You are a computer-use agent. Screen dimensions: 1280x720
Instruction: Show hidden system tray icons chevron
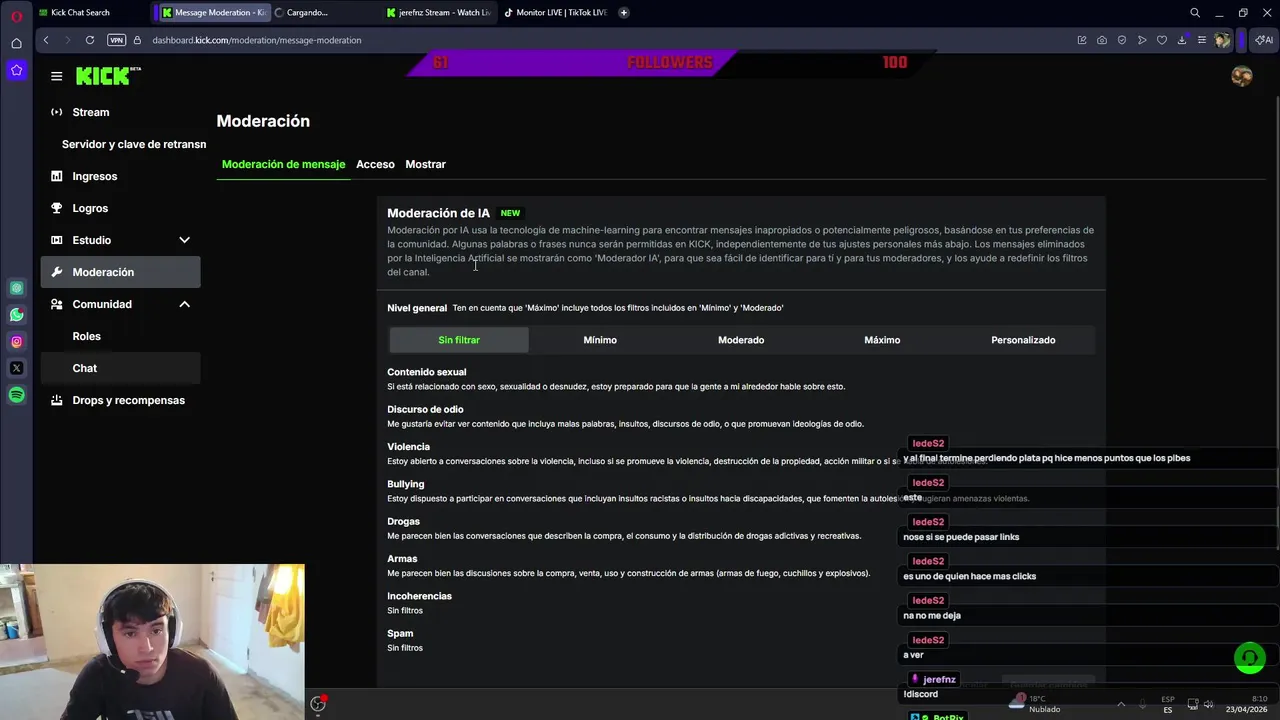(1120, 704)
